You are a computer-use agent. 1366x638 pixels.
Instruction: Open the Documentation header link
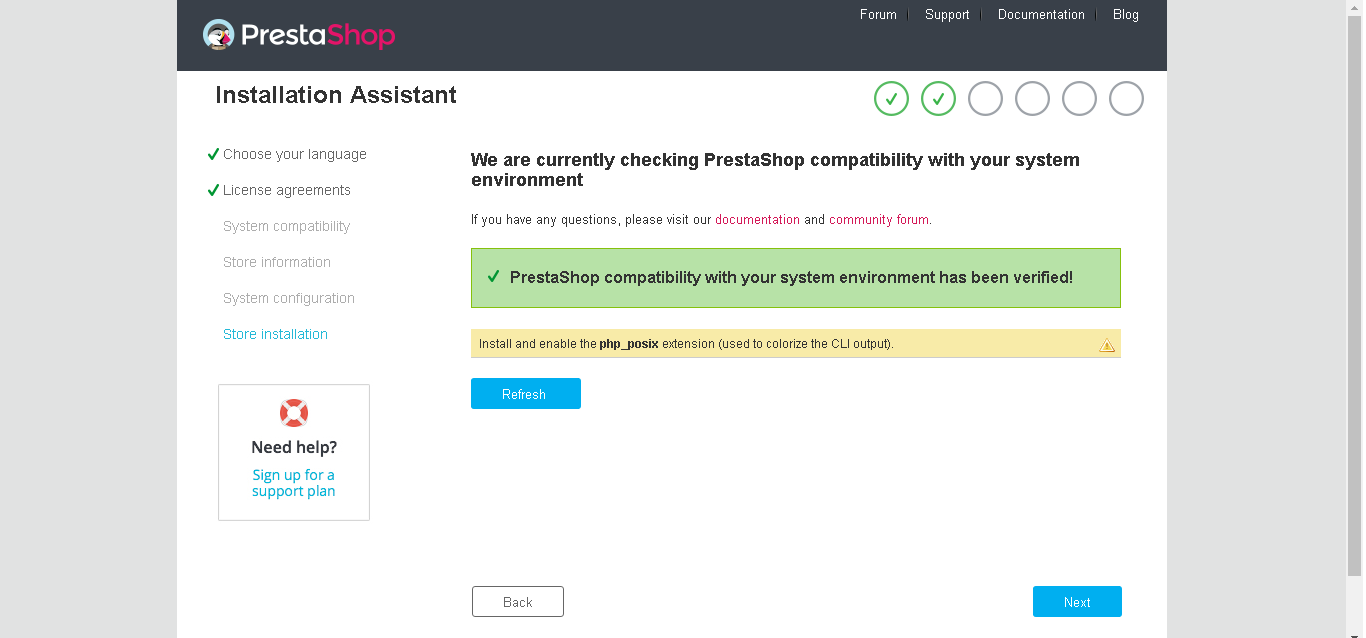1041,15
